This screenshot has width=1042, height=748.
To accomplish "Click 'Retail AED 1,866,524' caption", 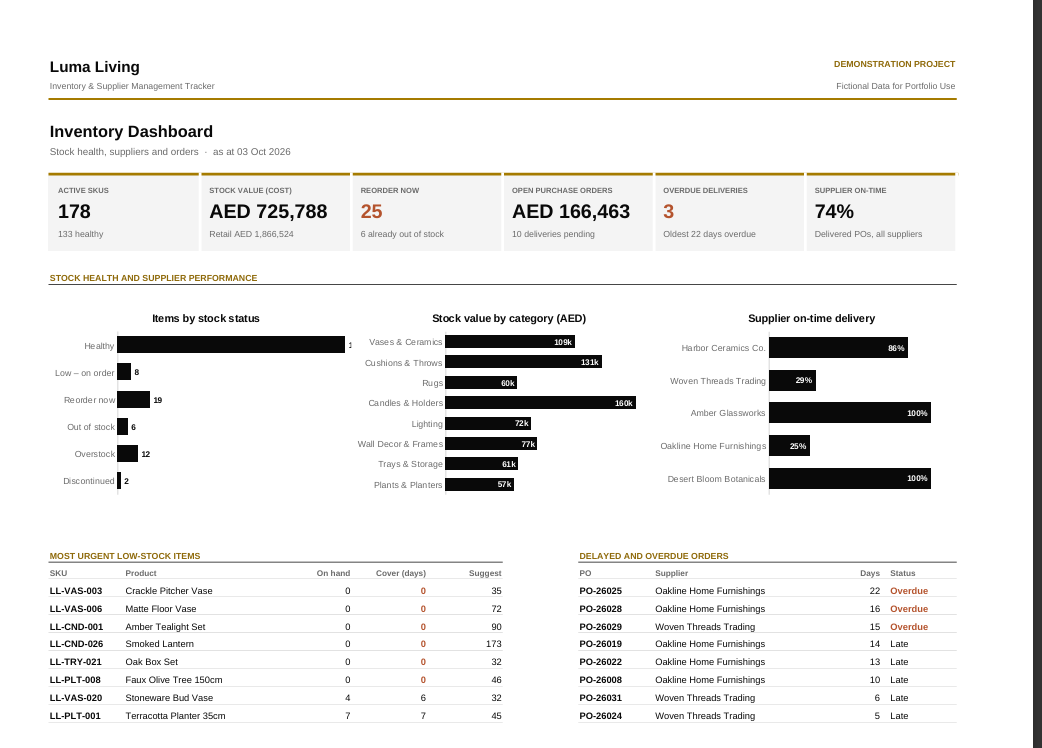I will [251, 234].
